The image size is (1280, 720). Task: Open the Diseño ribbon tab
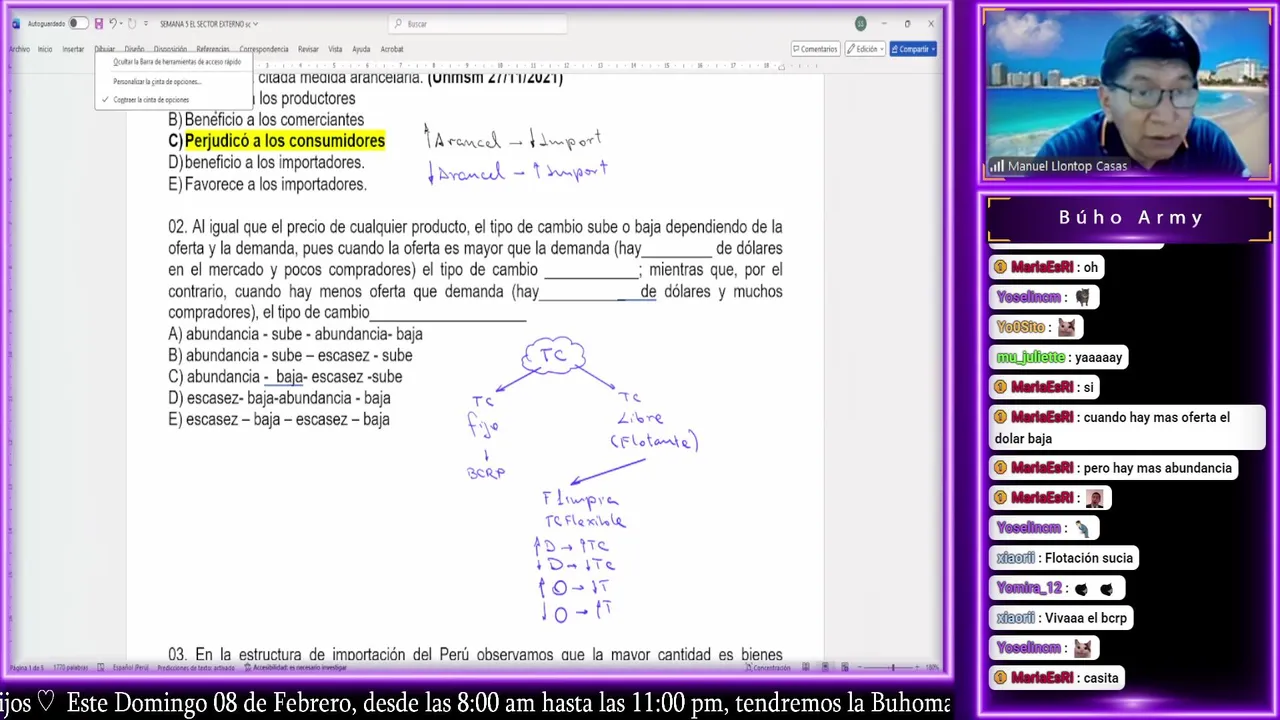coord(134,49)
